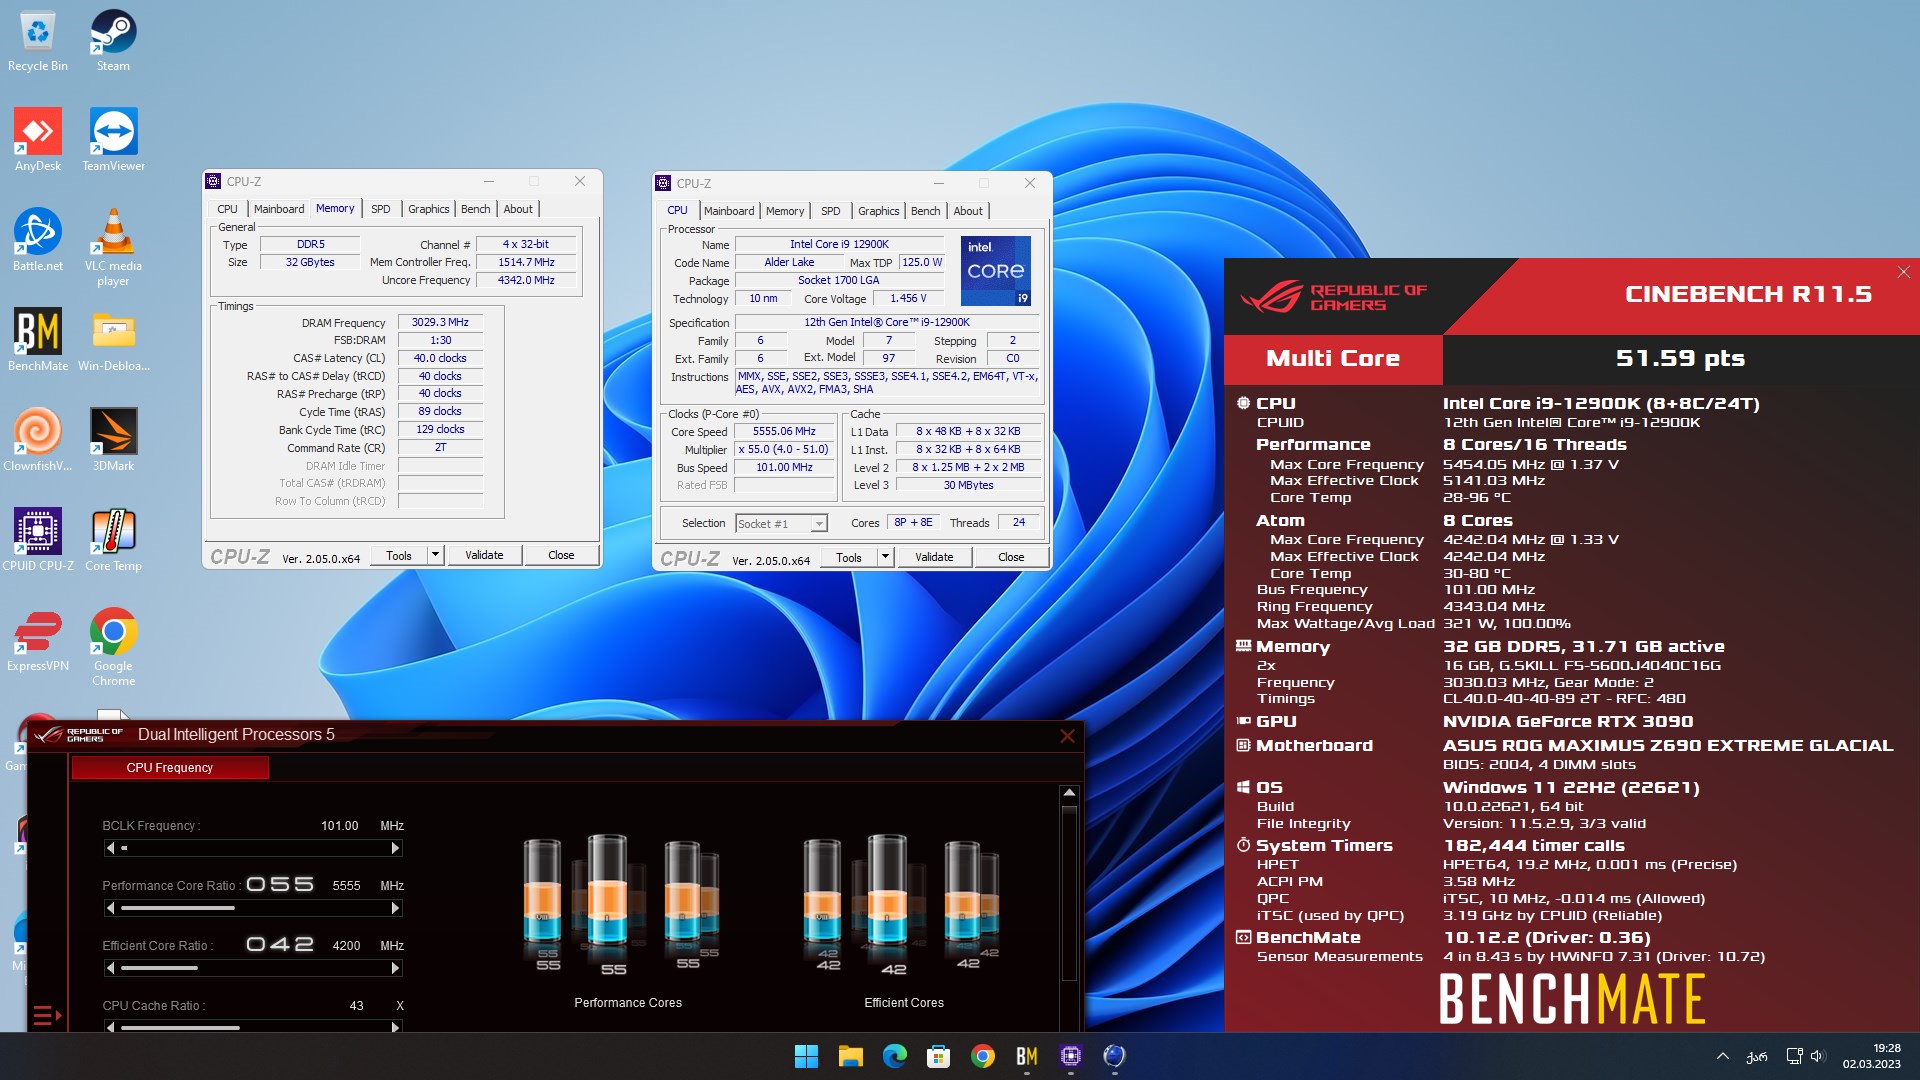The width and height of the screenshot is (1920, 1080).
Task: Decrease Performance Core Ratio with left arrow
Action: click(110, 908)
